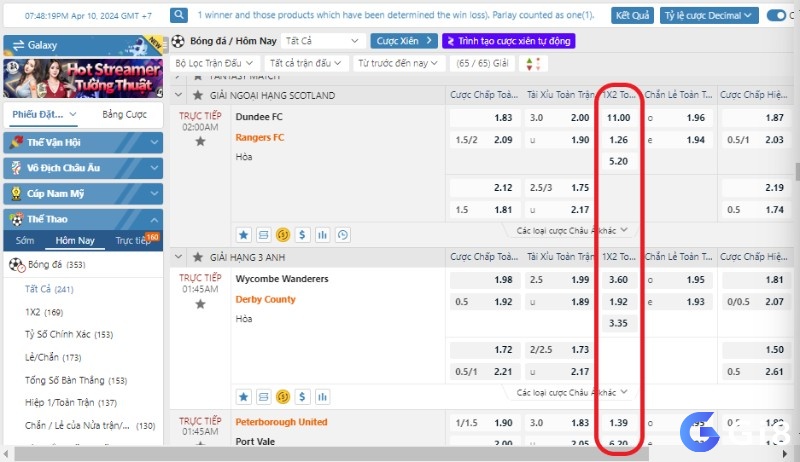Expand the Thế Vận Hội menu
Screen dimensions: 800x462
click(x=83, y=142)
